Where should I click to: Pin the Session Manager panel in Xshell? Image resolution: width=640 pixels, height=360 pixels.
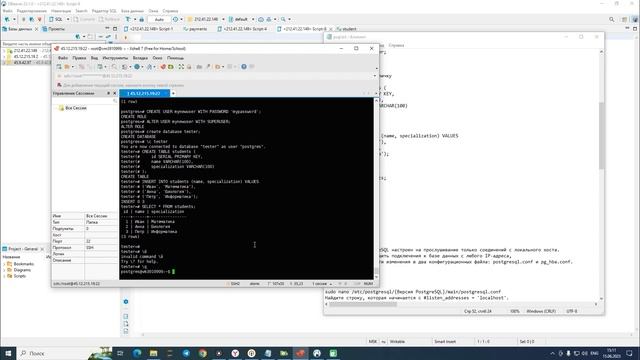109,93
